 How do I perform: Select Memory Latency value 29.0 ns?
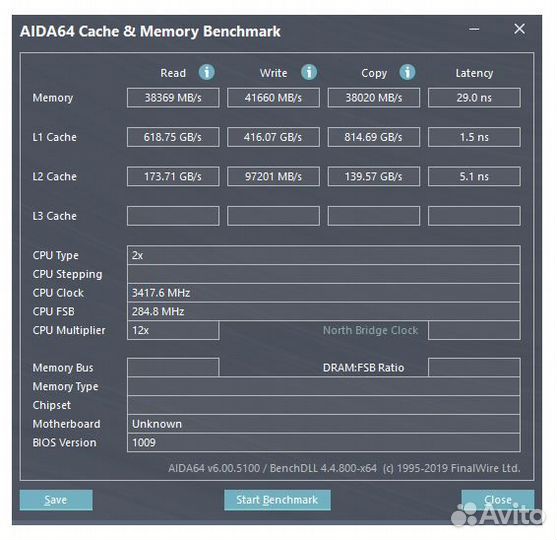click(474, 98)
